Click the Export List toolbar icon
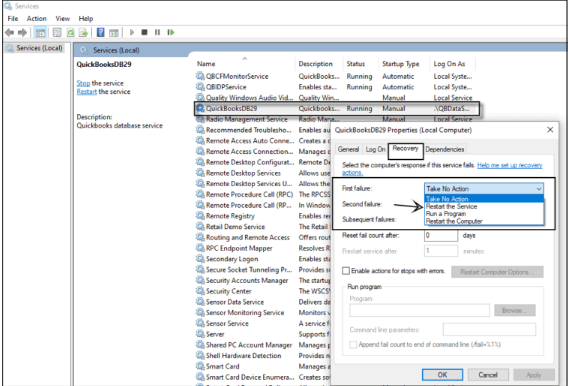The height and width of the screenshot is (386, 568). coord(83,33)
